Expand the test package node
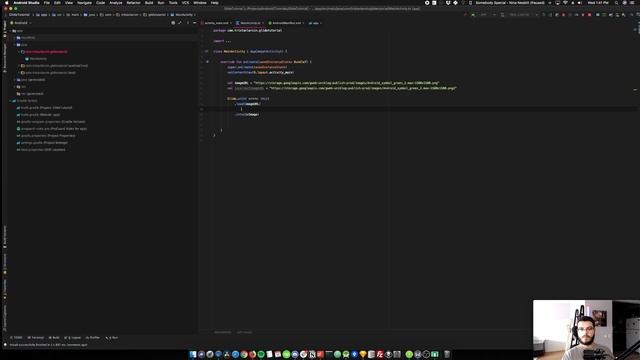640x360 pixels. coord(19,73)
